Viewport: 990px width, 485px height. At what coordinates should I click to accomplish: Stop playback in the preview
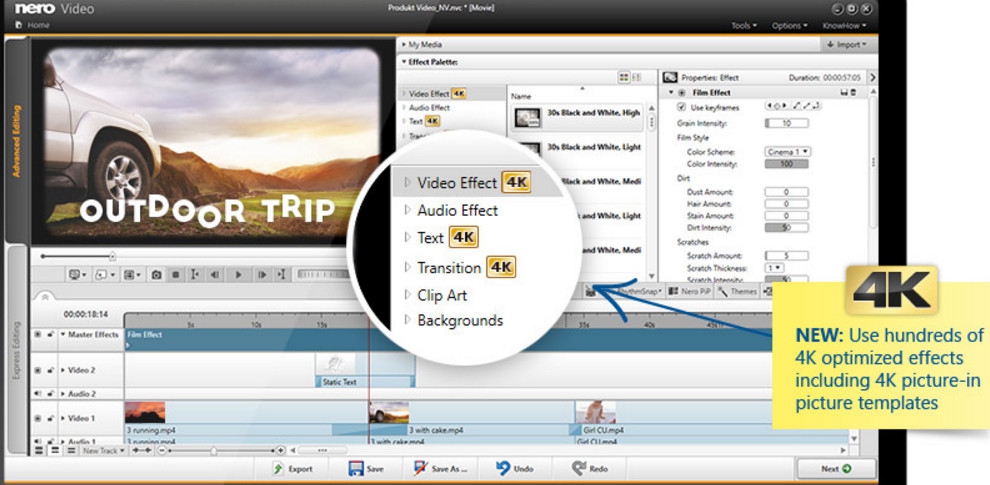pos(176,275)
